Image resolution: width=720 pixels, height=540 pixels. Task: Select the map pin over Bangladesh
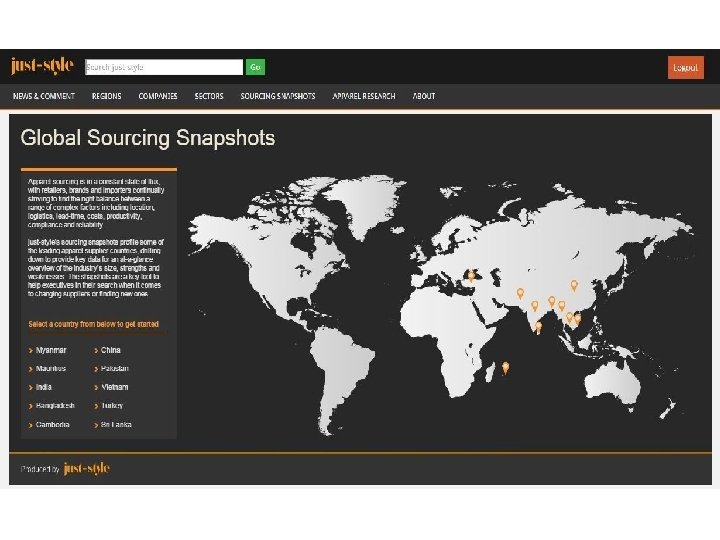click(551, 302)
